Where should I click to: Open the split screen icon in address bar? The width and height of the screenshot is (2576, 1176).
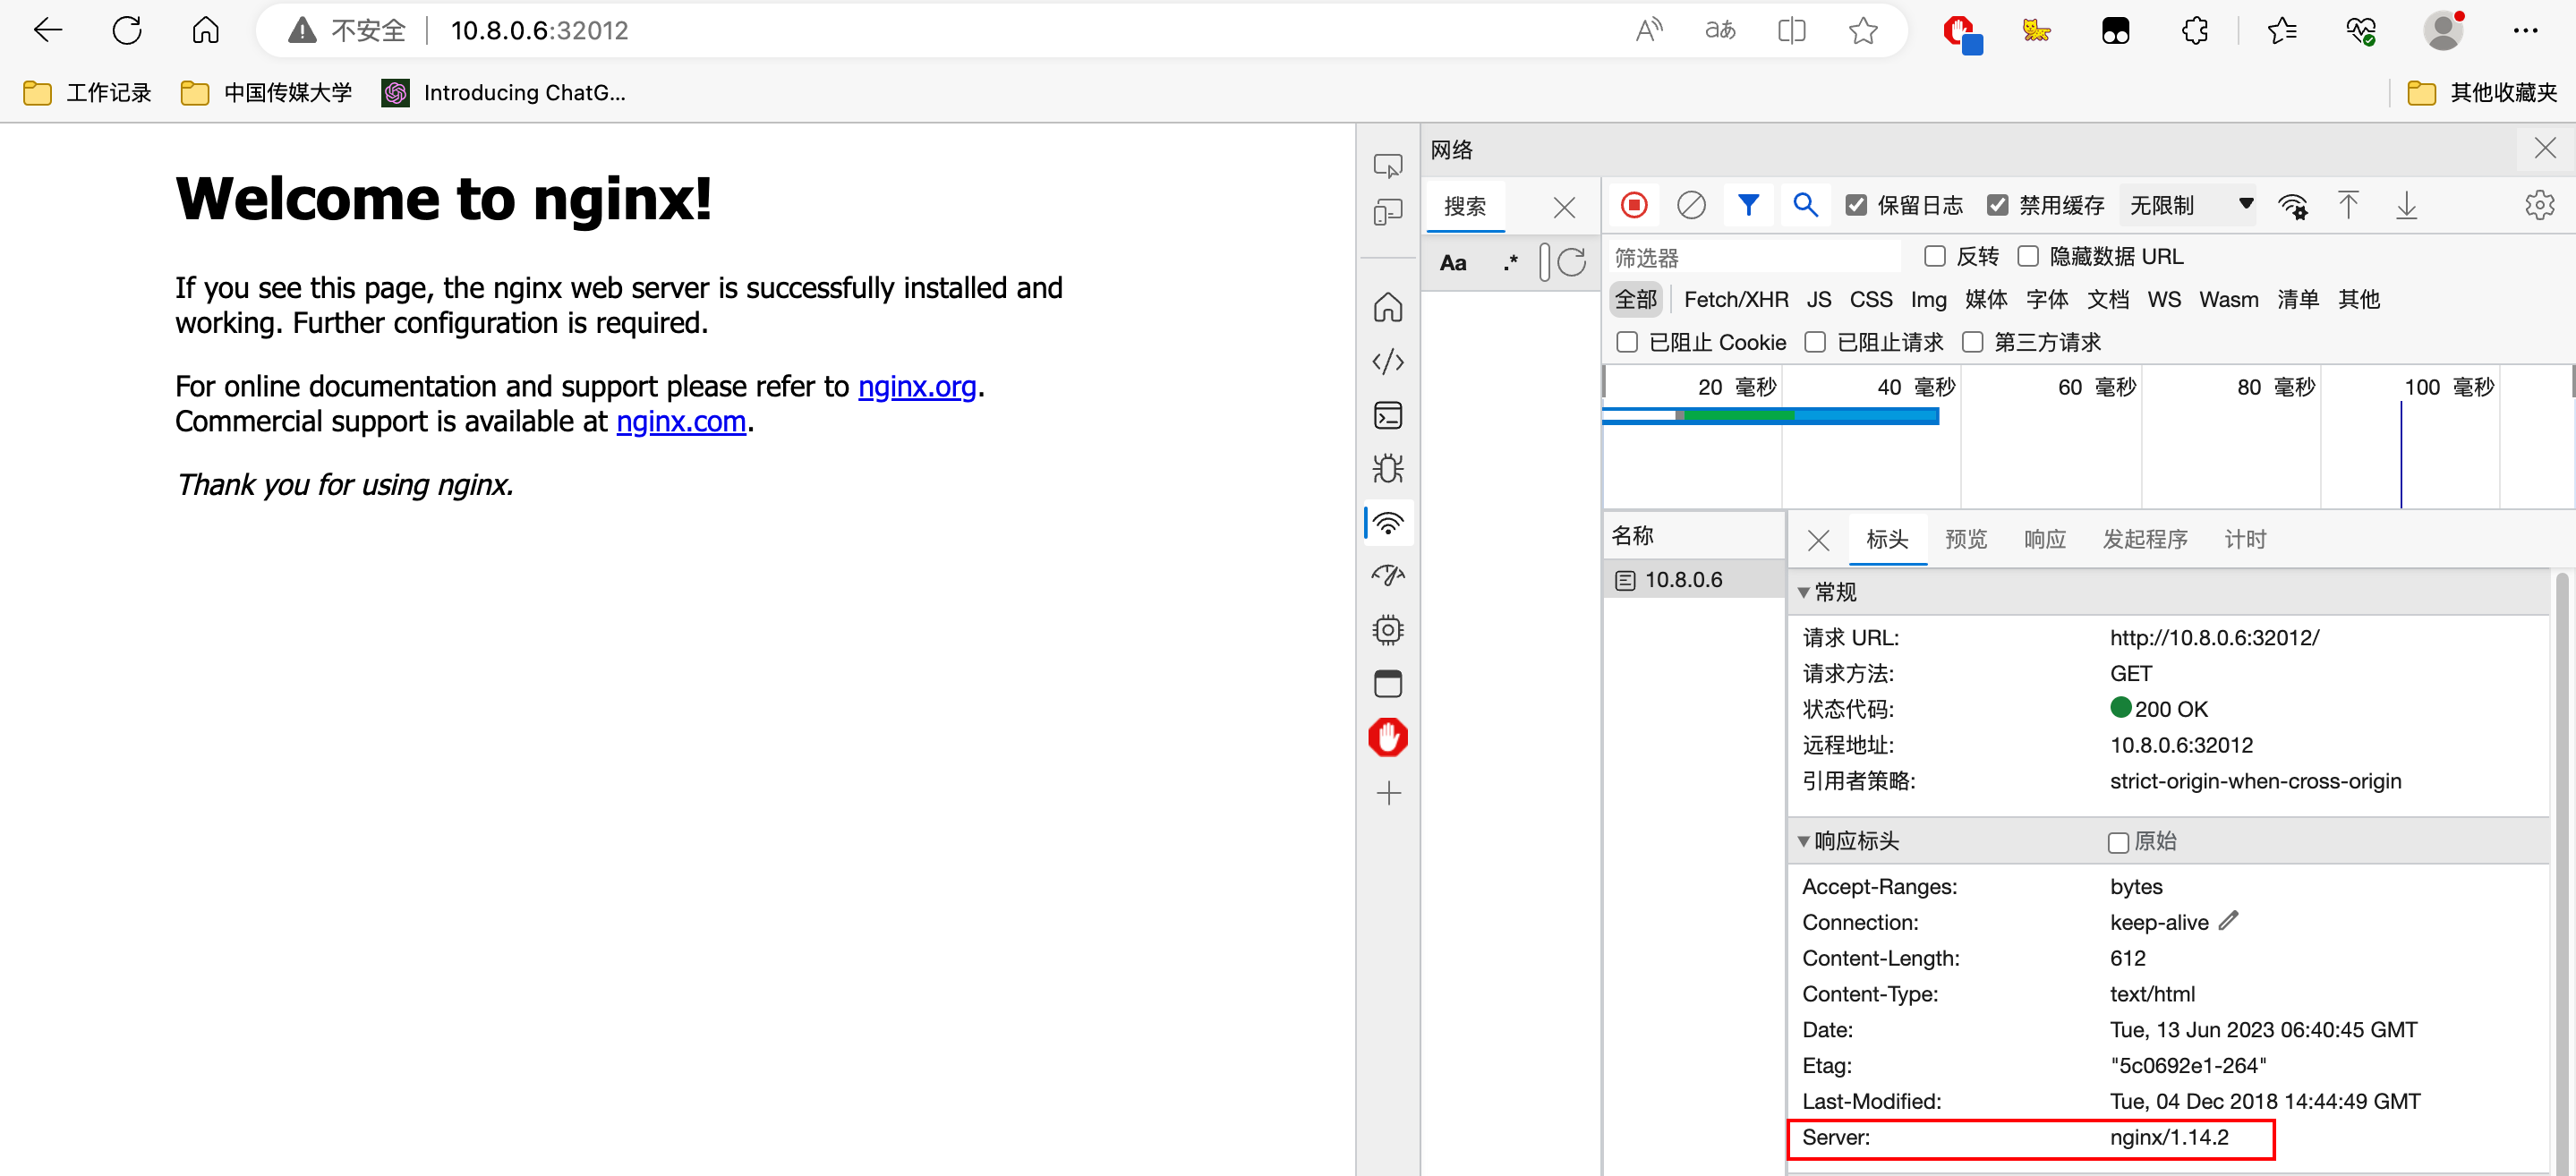1792,30
